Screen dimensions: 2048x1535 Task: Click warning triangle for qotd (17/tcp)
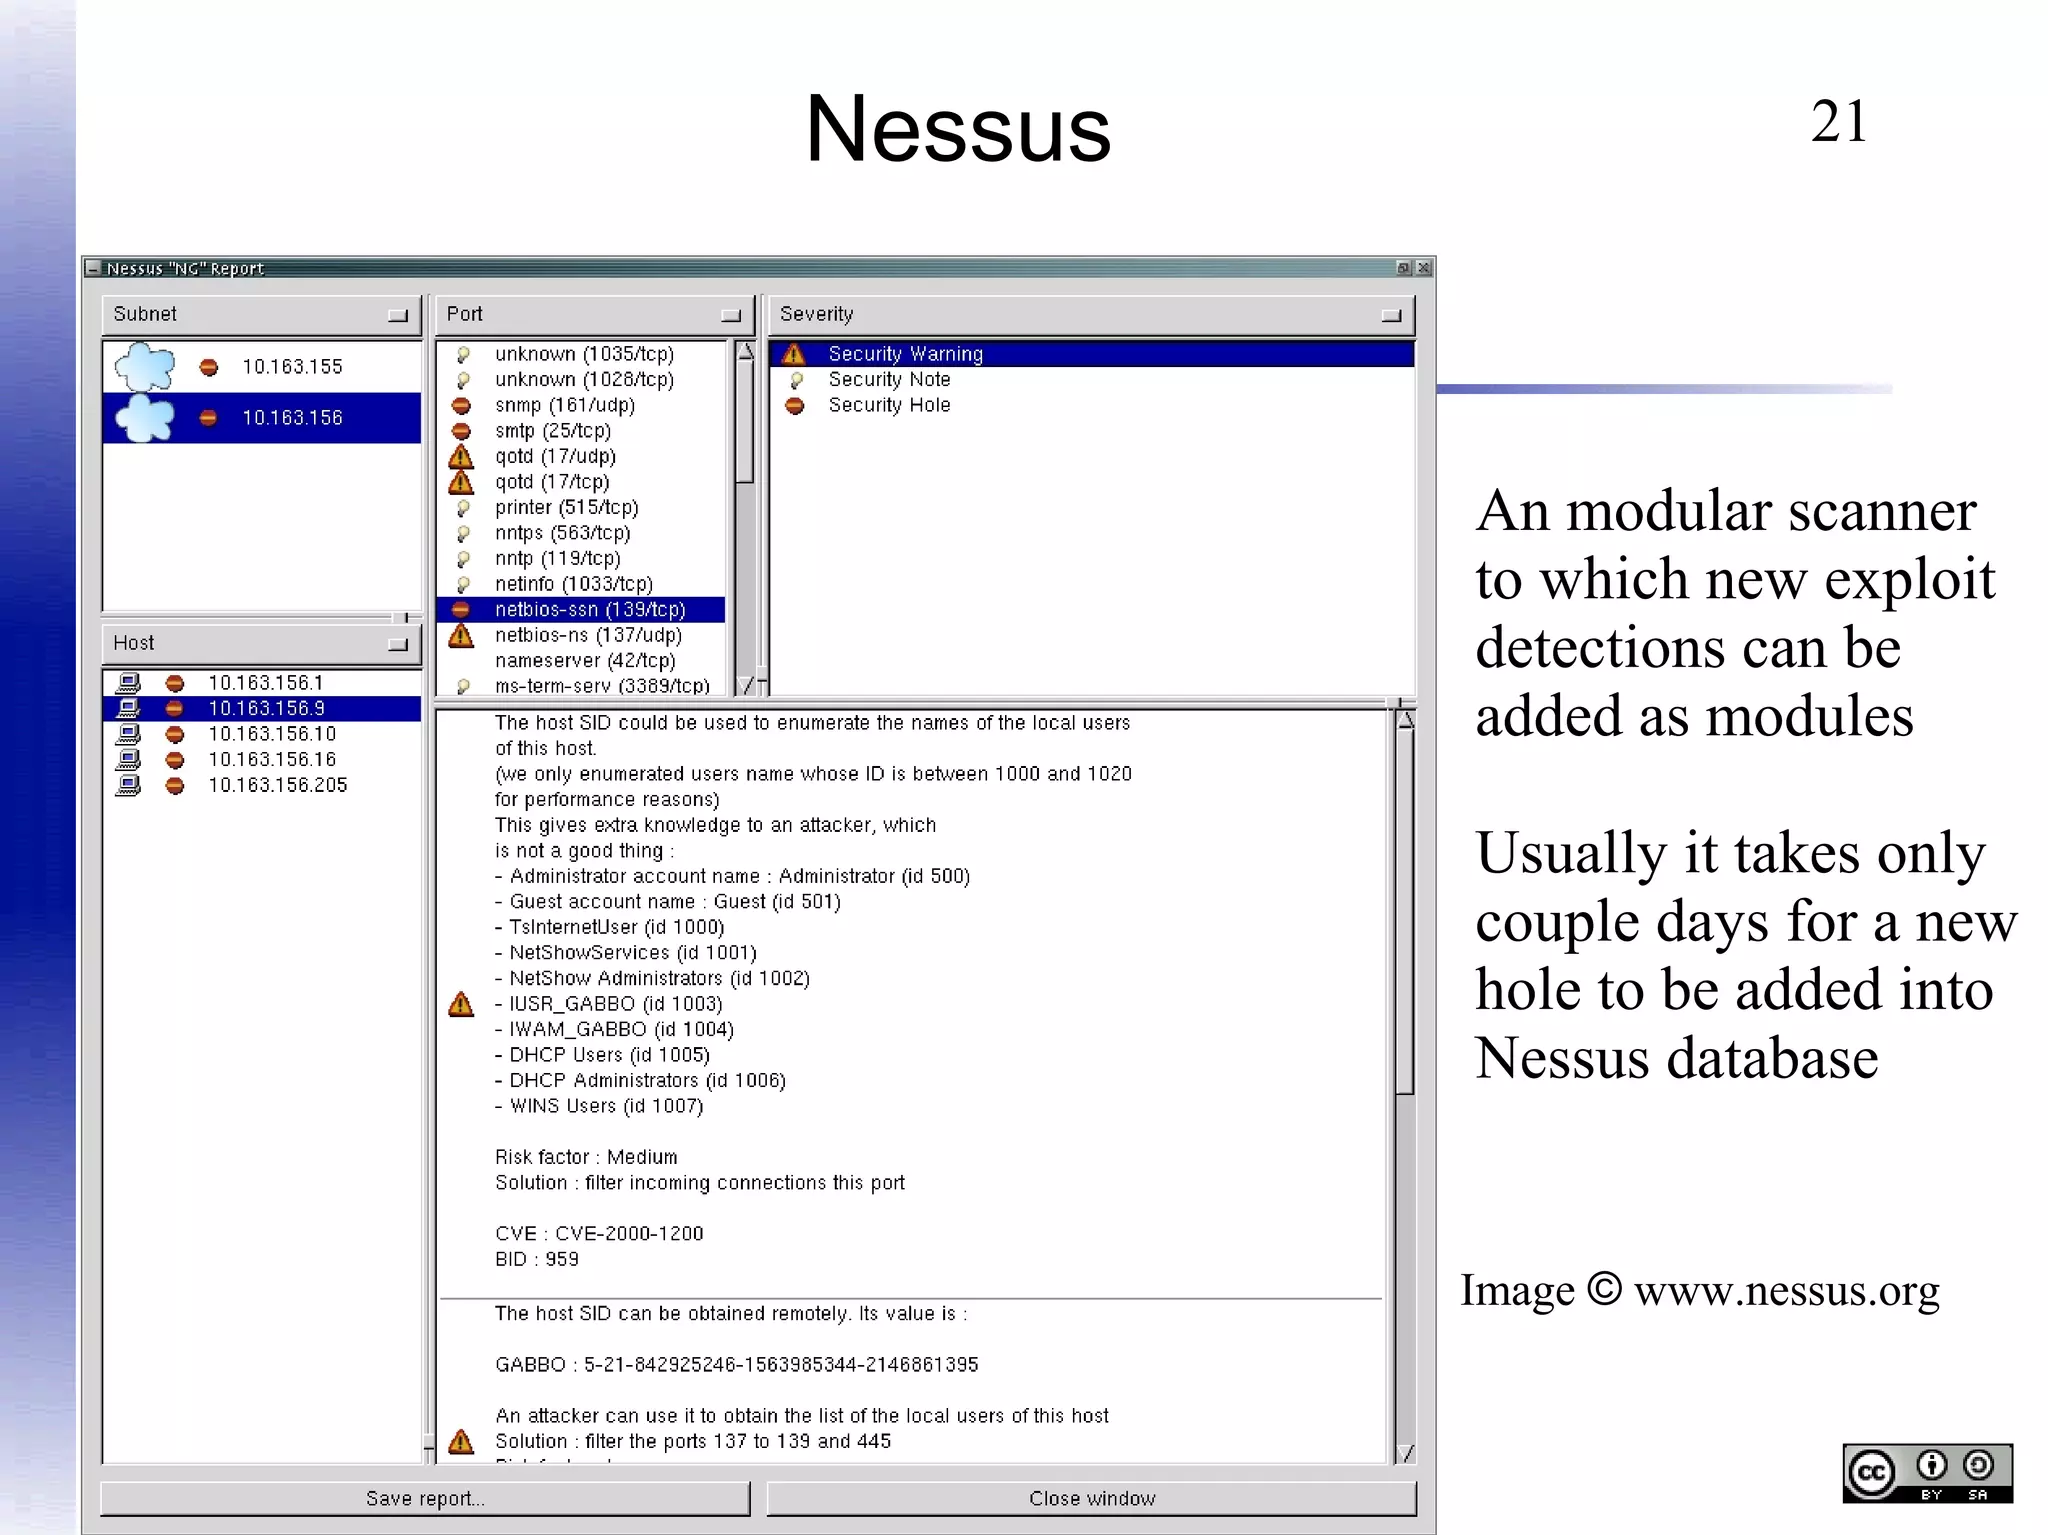[461, 482]
